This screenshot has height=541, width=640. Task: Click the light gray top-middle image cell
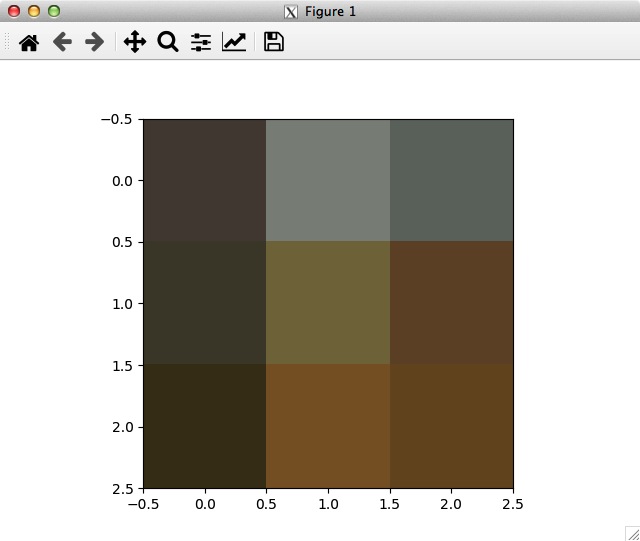pos(328,180)
